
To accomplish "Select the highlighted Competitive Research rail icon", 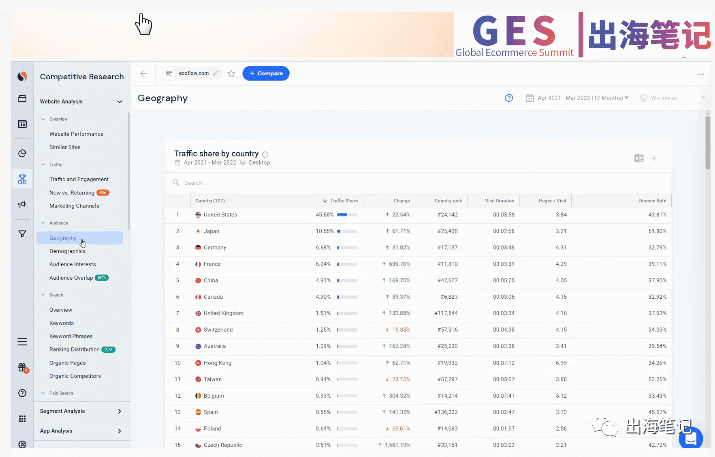I will pyautogui.click(x=22, y=179).
